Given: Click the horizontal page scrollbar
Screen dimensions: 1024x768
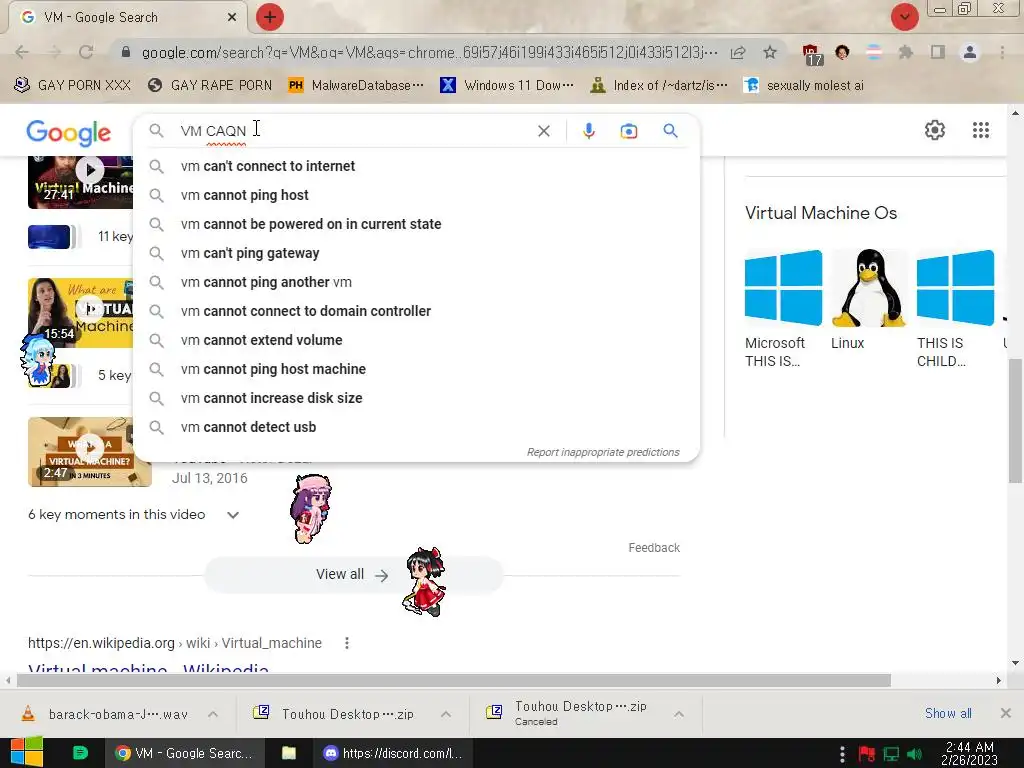Looking at the screenshot, I should click(453, 680).
